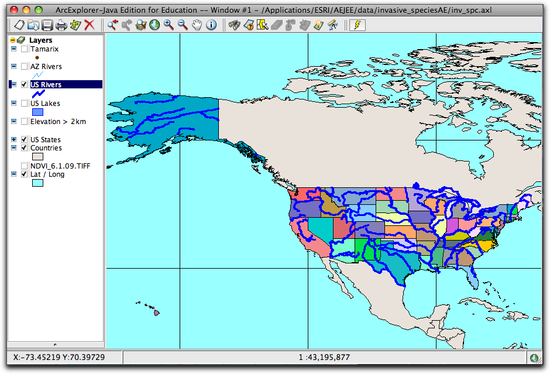
Task: Hide the Countries layer
Action: click(24, 148)
